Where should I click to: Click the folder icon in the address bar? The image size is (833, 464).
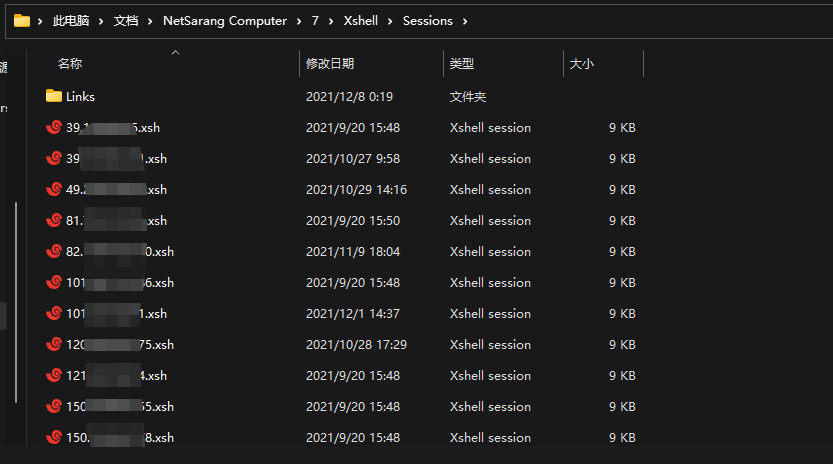[x=21, y=20]
